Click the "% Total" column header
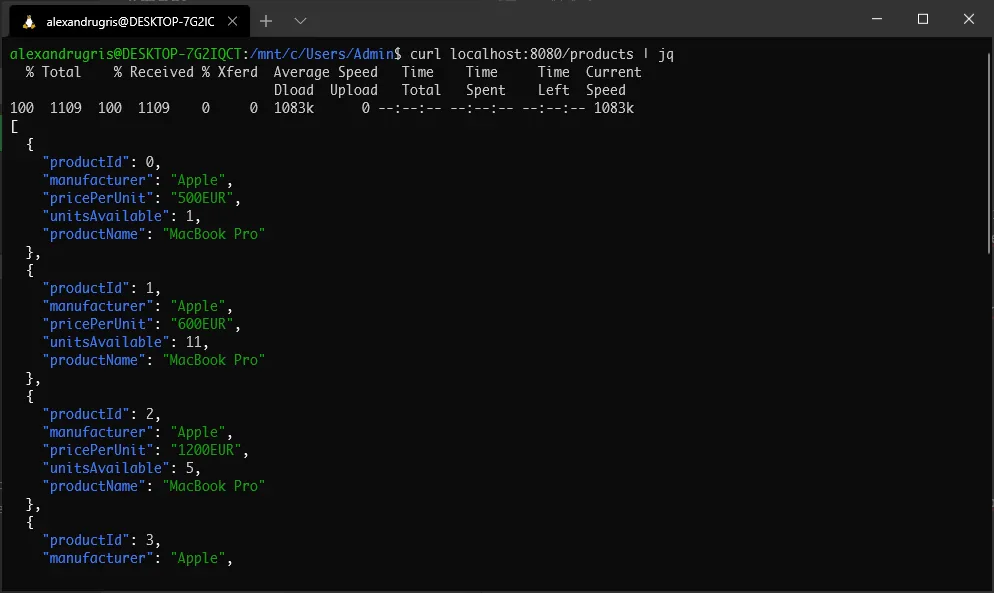 53,72
